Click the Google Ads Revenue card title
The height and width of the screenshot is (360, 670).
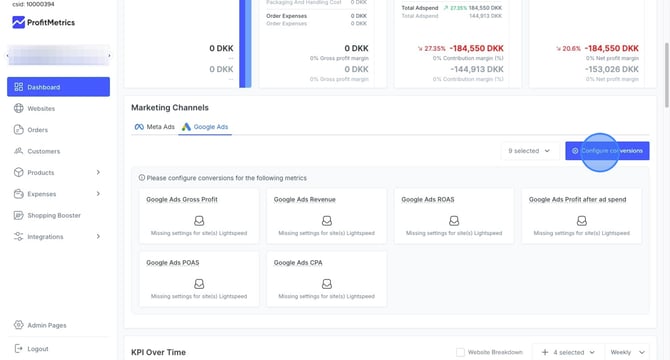[x=305, y=199]
